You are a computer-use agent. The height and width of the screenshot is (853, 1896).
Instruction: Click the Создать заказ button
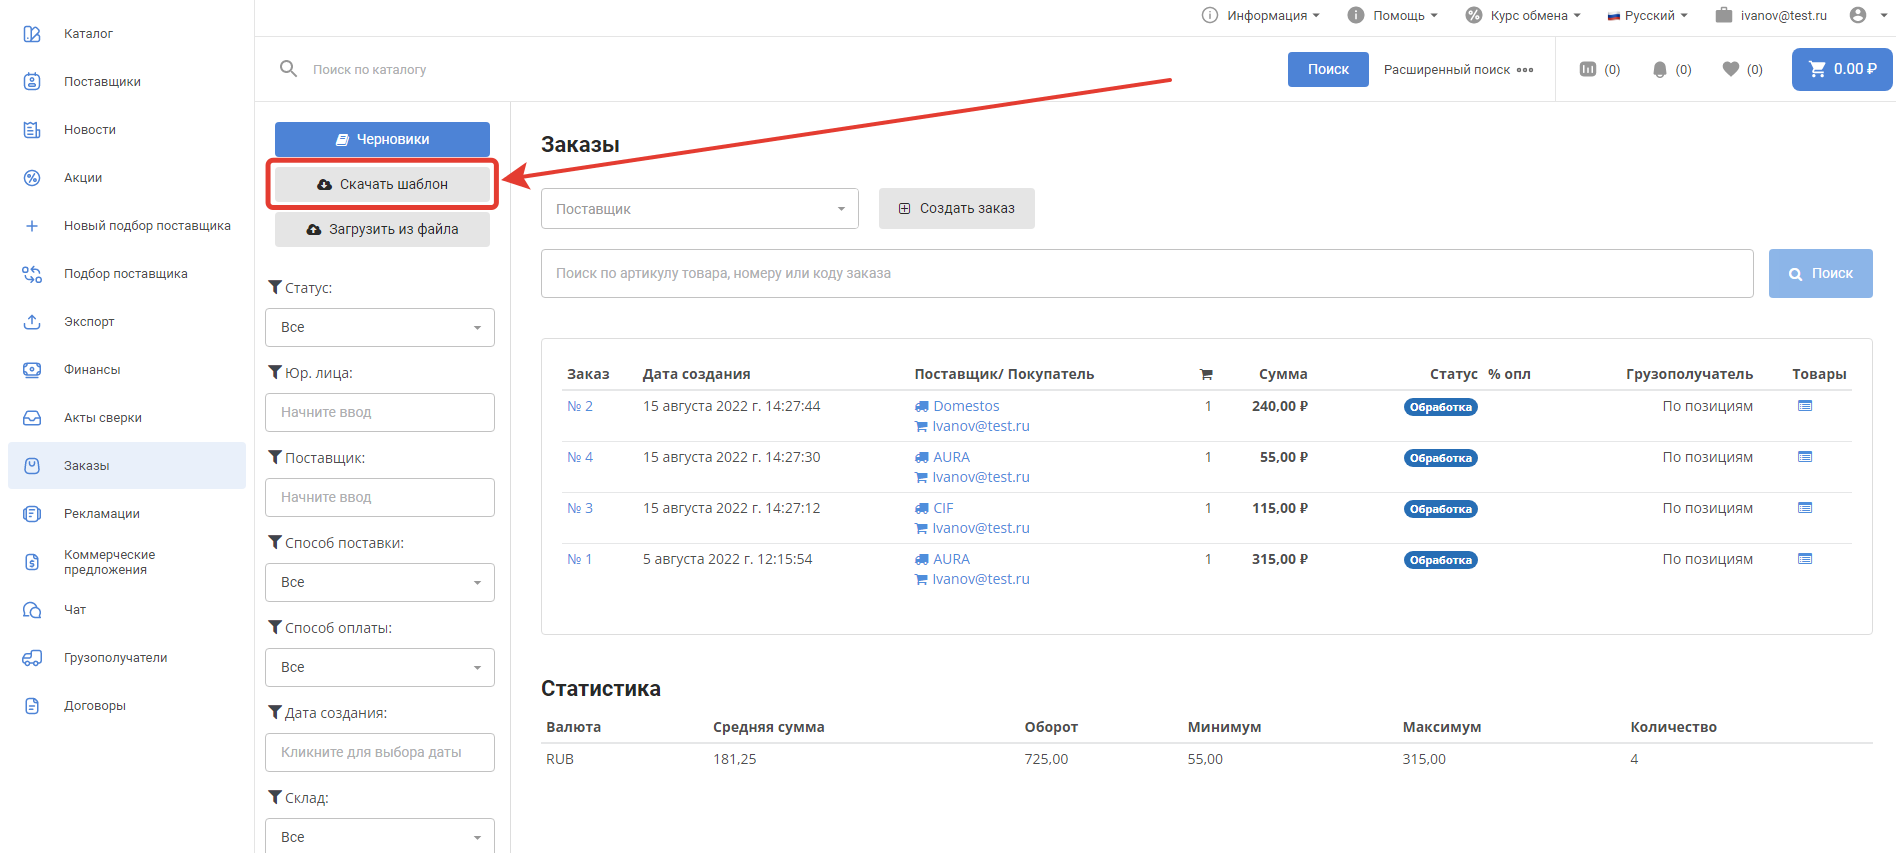956,209
